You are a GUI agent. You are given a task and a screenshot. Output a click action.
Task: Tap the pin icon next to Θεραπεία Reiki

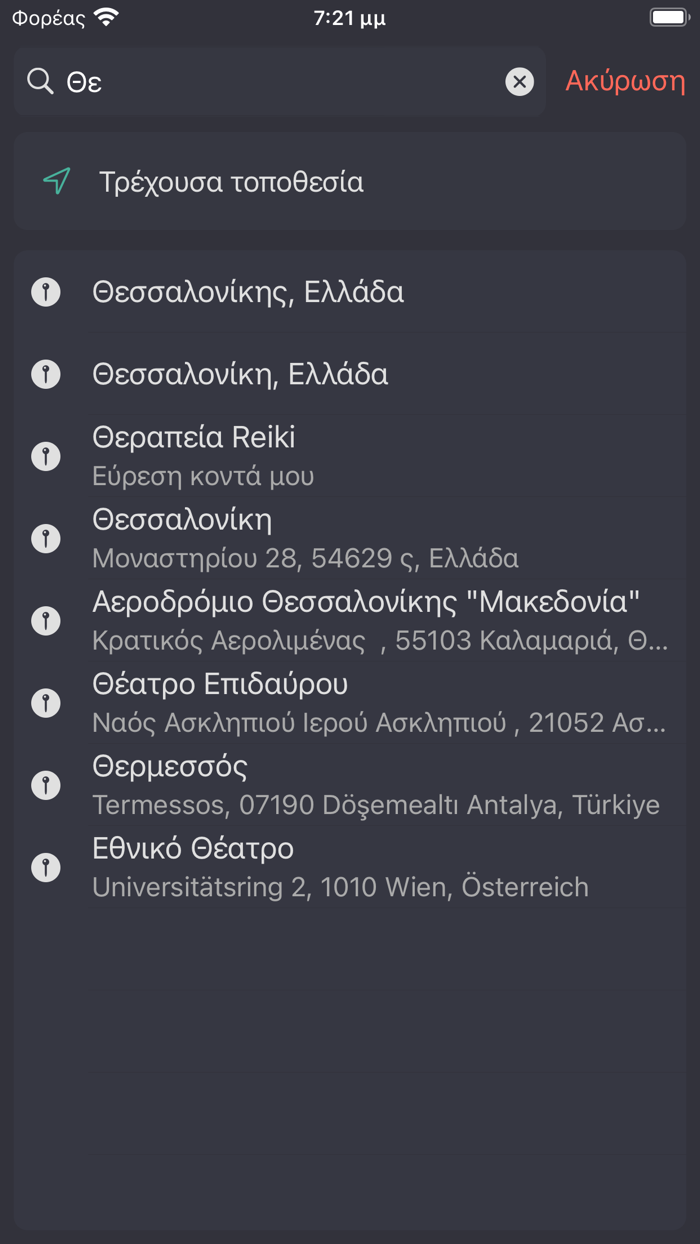coord(45,455)
